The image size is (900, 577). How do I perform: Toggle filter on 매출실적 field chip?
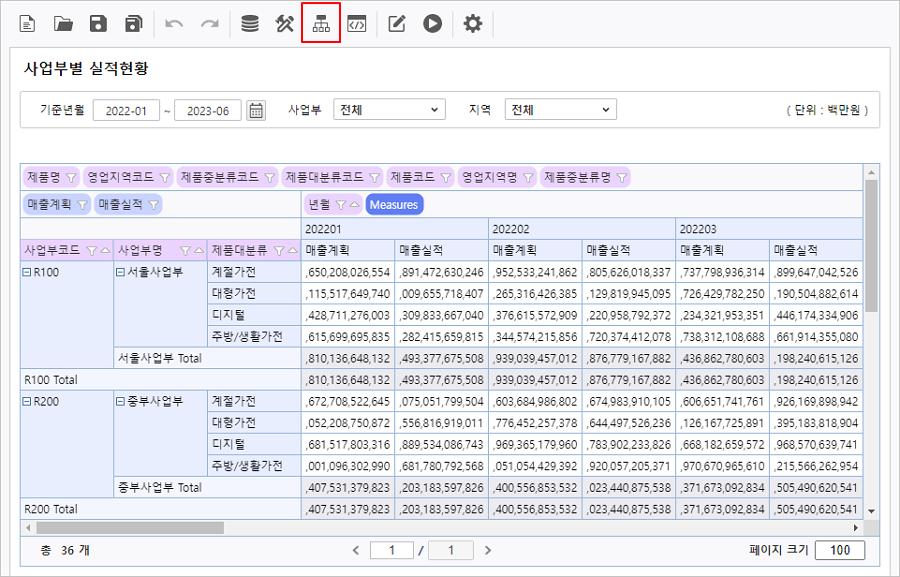(x=154, y=204)
